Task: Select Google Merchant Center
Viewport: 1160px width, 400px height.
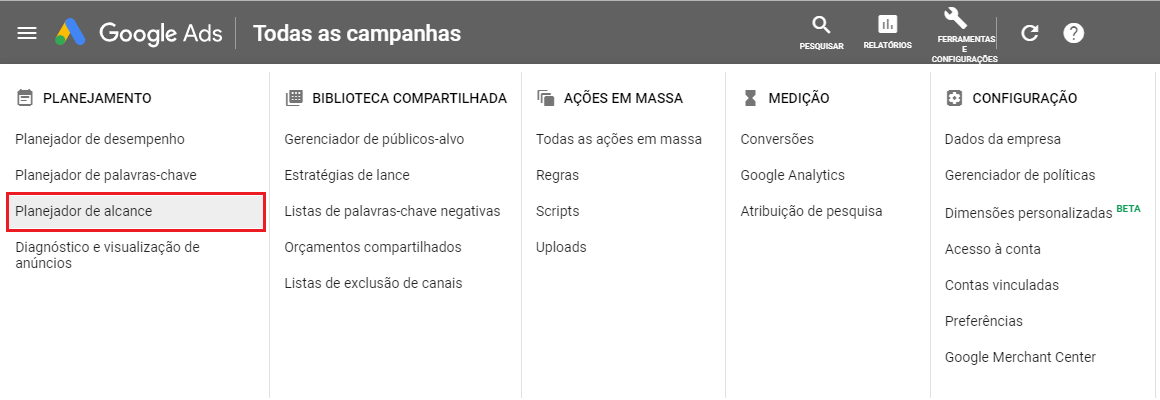Action: tap(1020, 357)
